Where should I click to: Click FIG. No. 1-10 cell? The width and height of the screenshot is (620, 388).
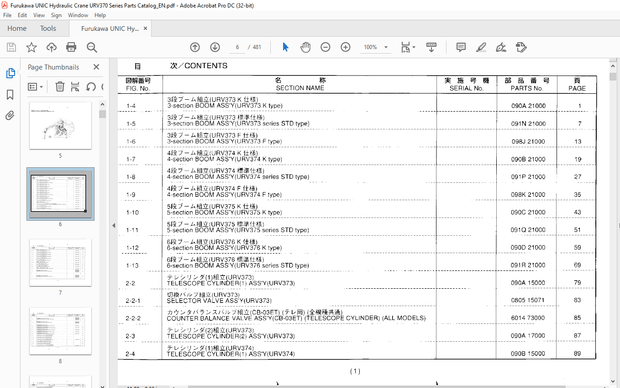point(132,213)
